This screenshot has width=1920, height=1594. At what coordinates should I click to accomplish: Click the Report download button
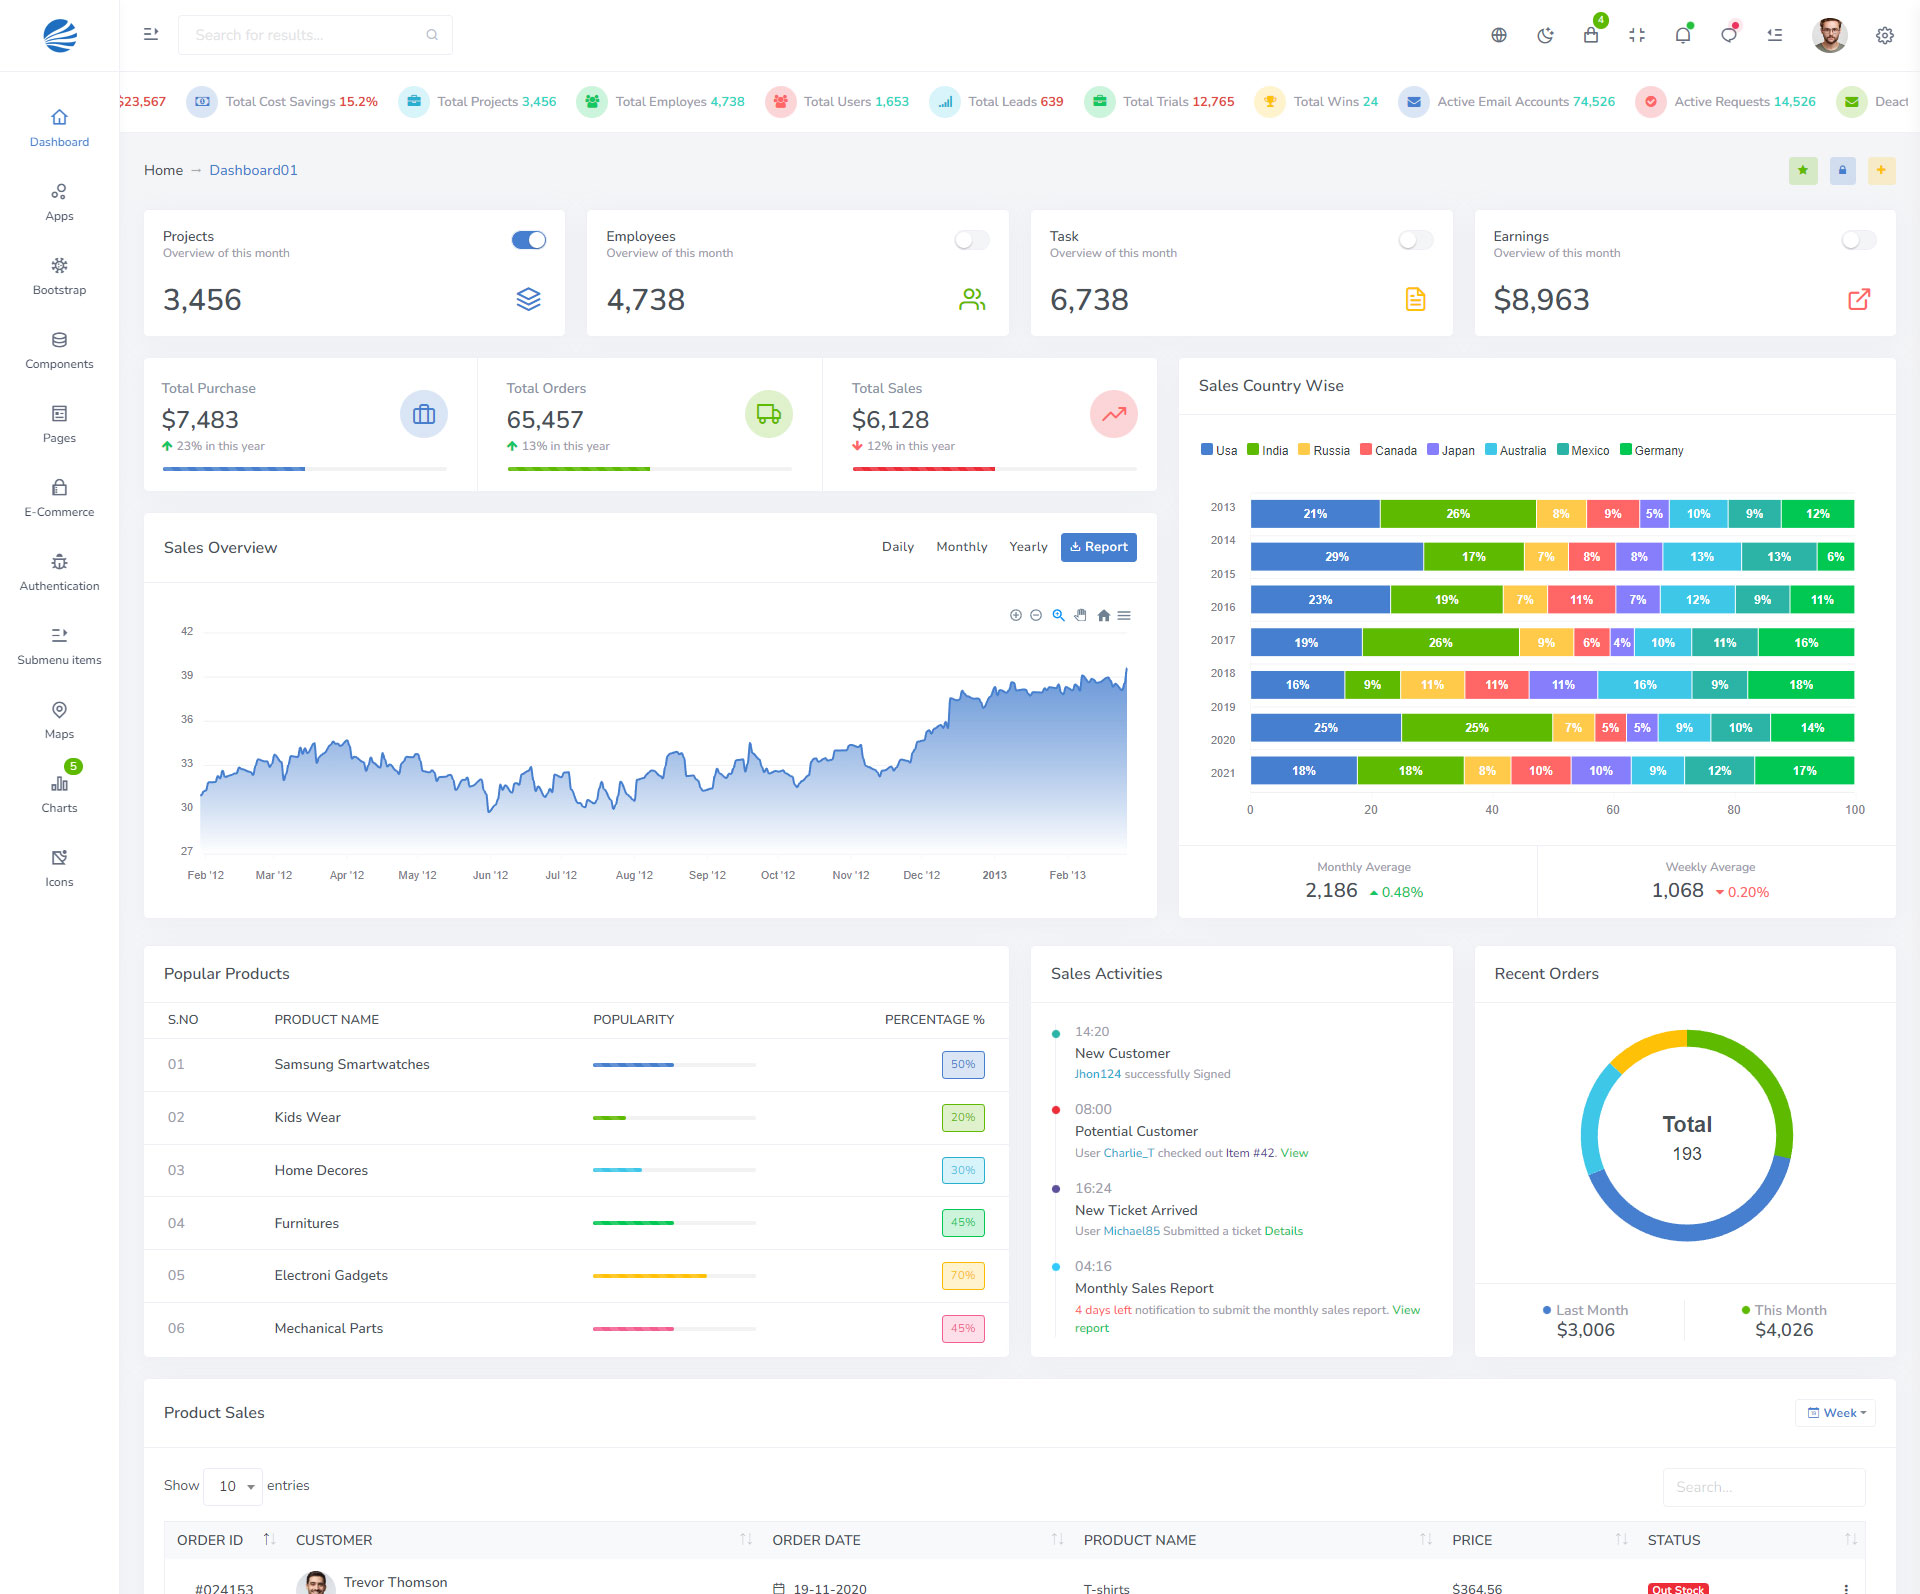(x=1098, y=547)
